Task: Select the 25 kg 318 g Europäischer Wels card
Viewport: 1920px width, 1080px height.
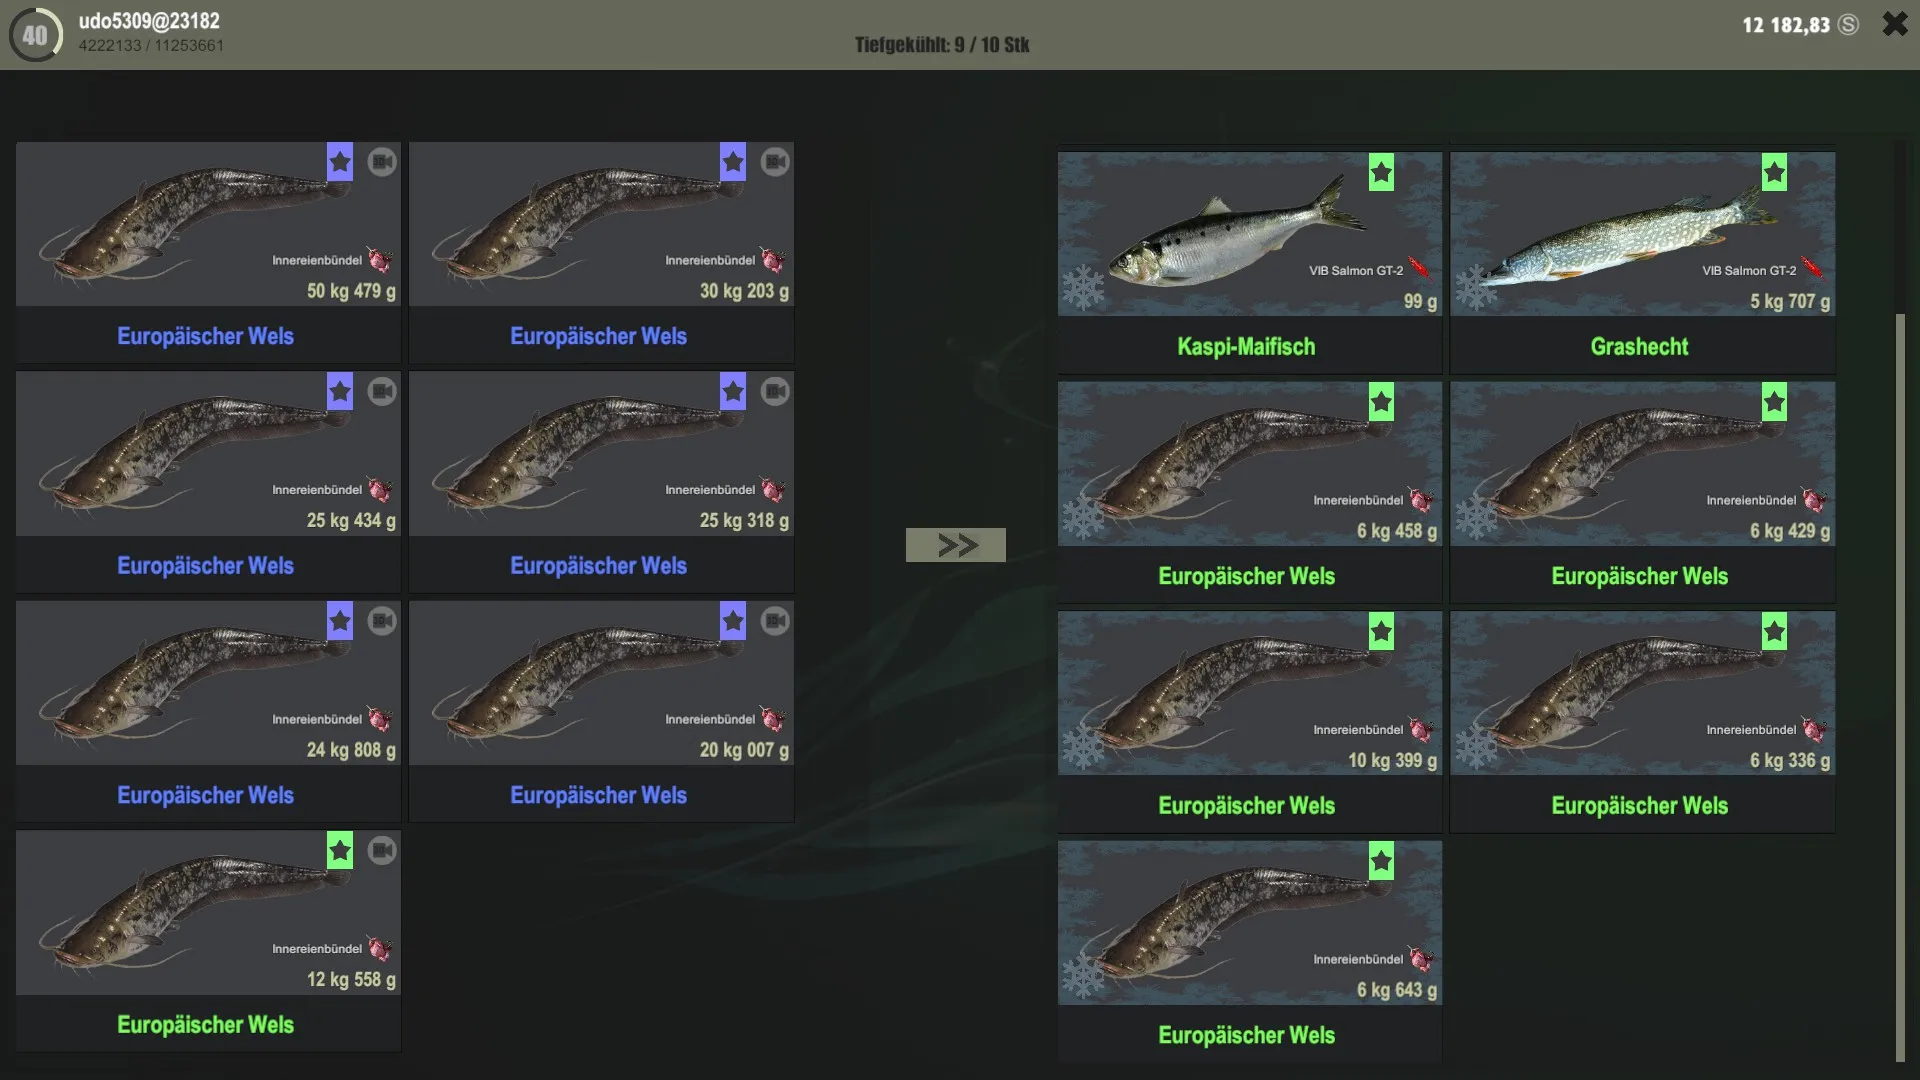Action: (601, 482)
